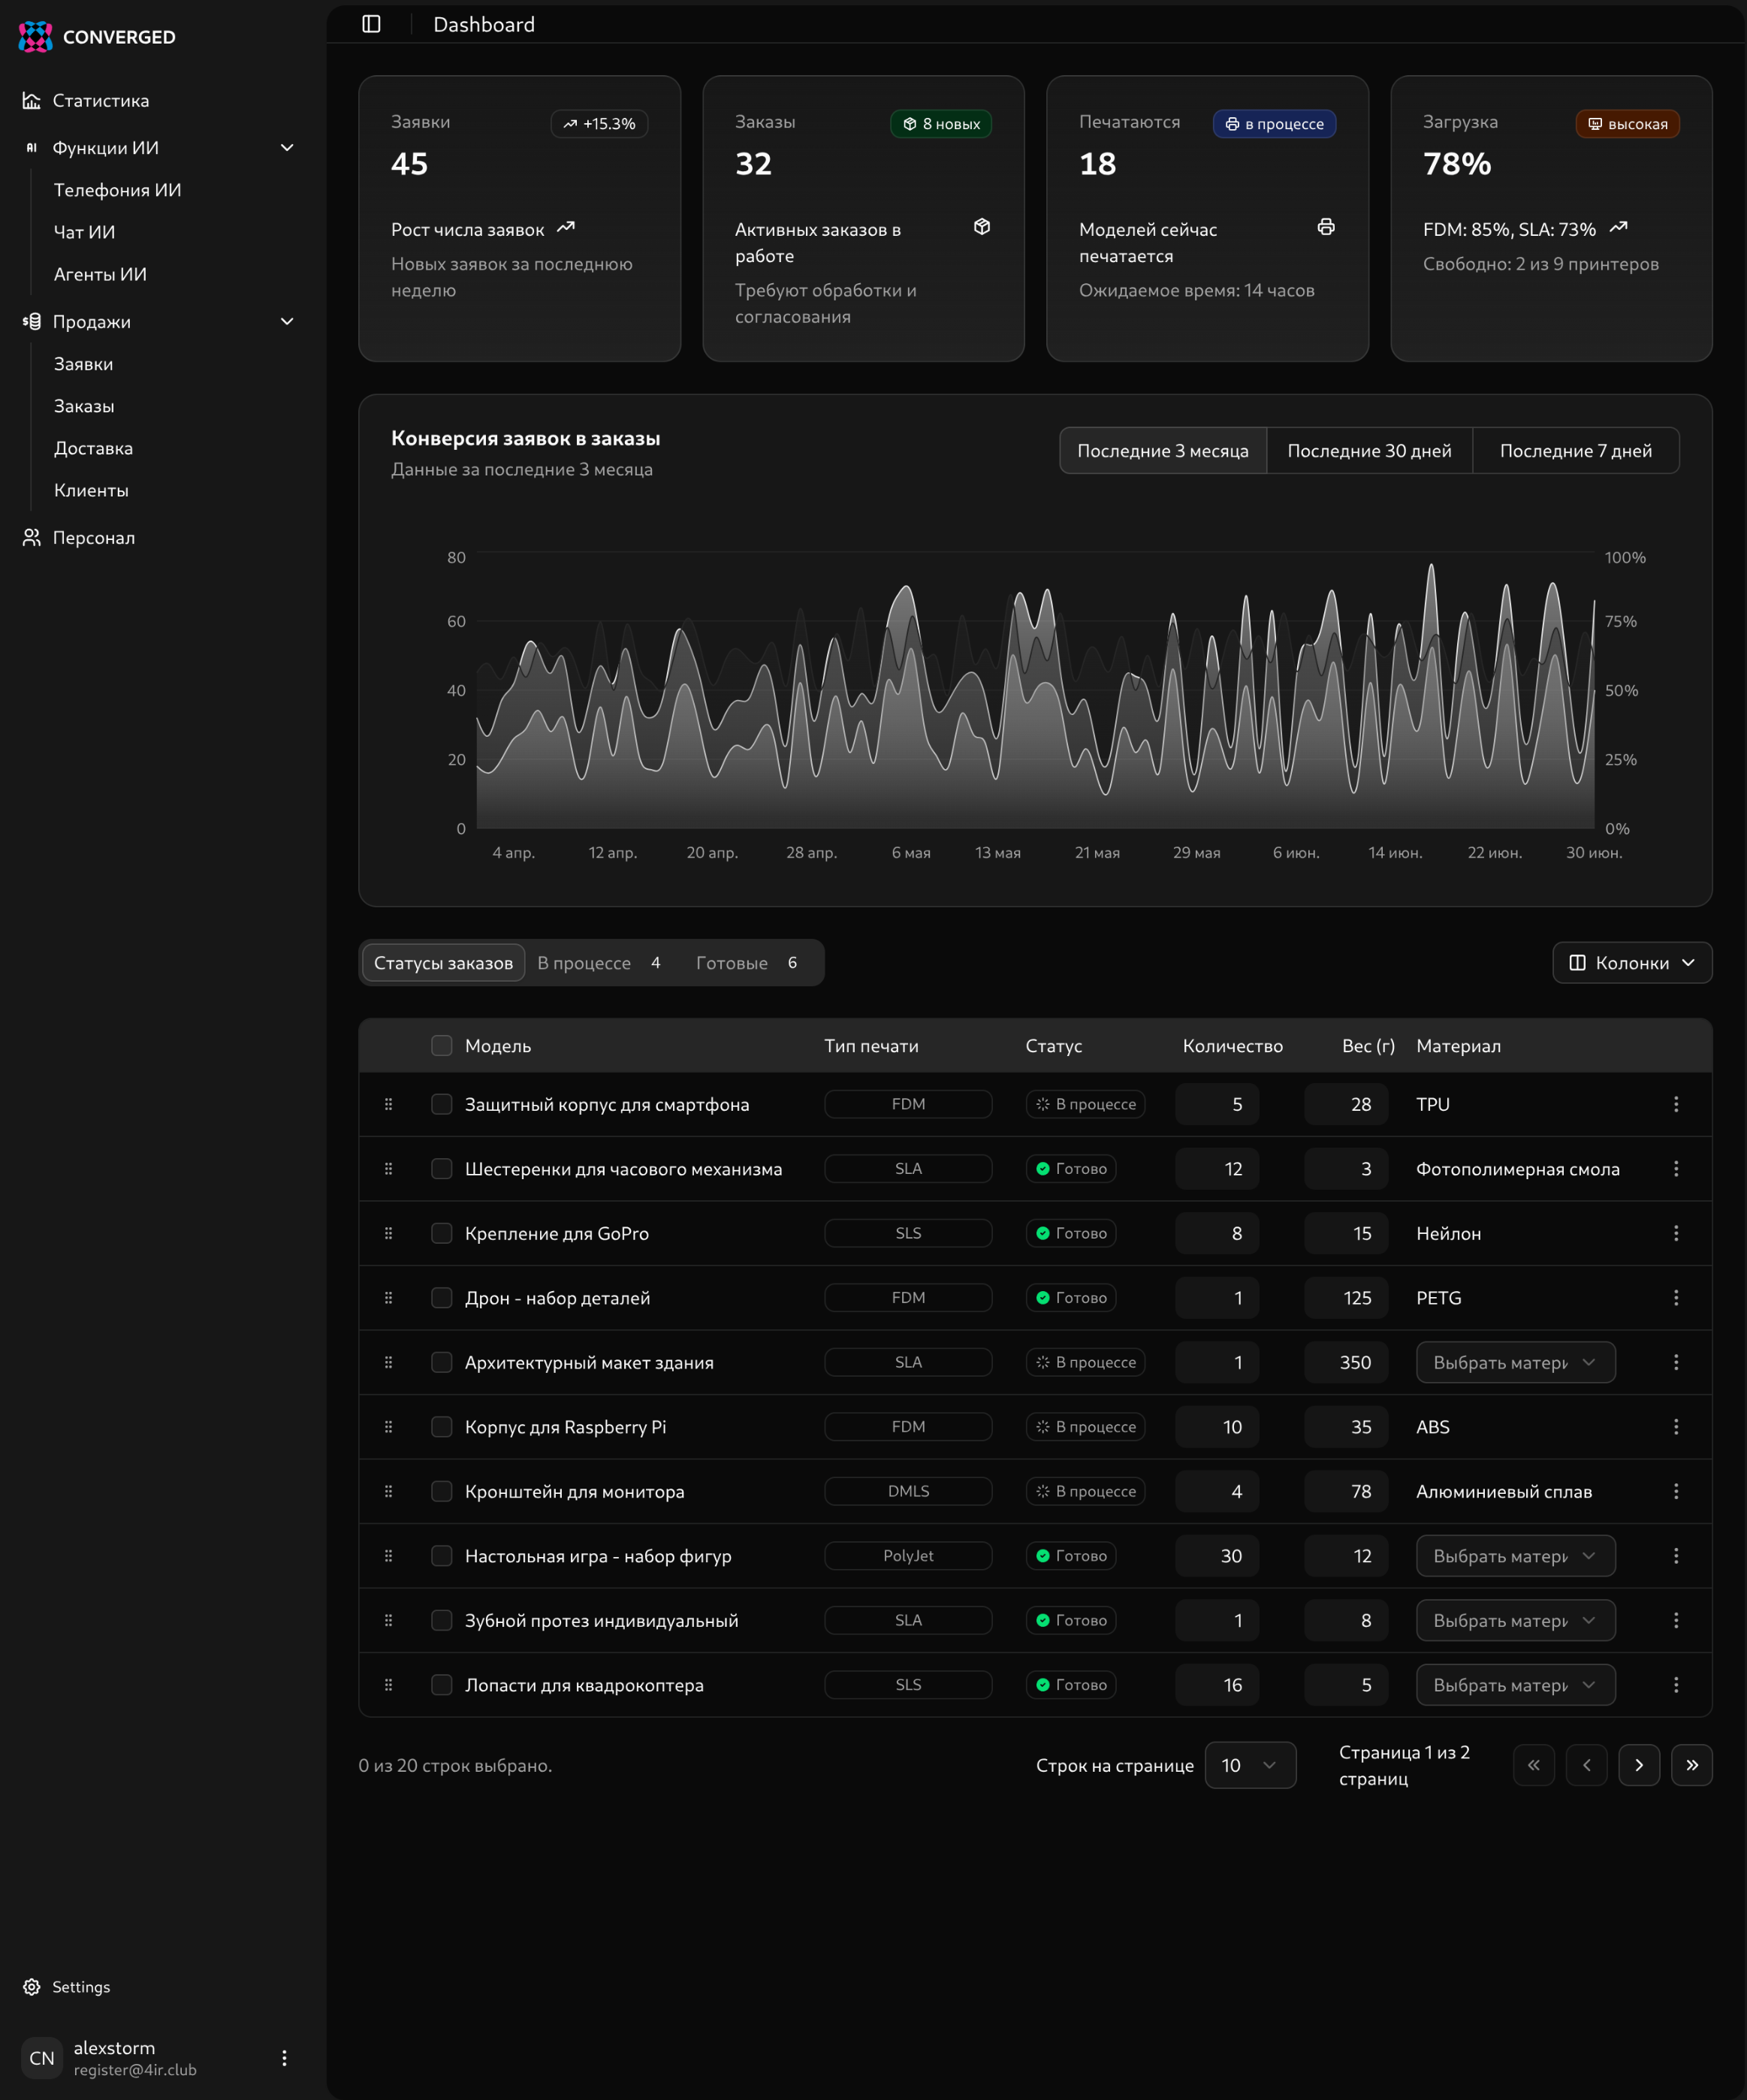Open Settings gear in sidebar
Image resolution: width=1747 pixels, height=2100 pixels.
(x=32, y=1987)
